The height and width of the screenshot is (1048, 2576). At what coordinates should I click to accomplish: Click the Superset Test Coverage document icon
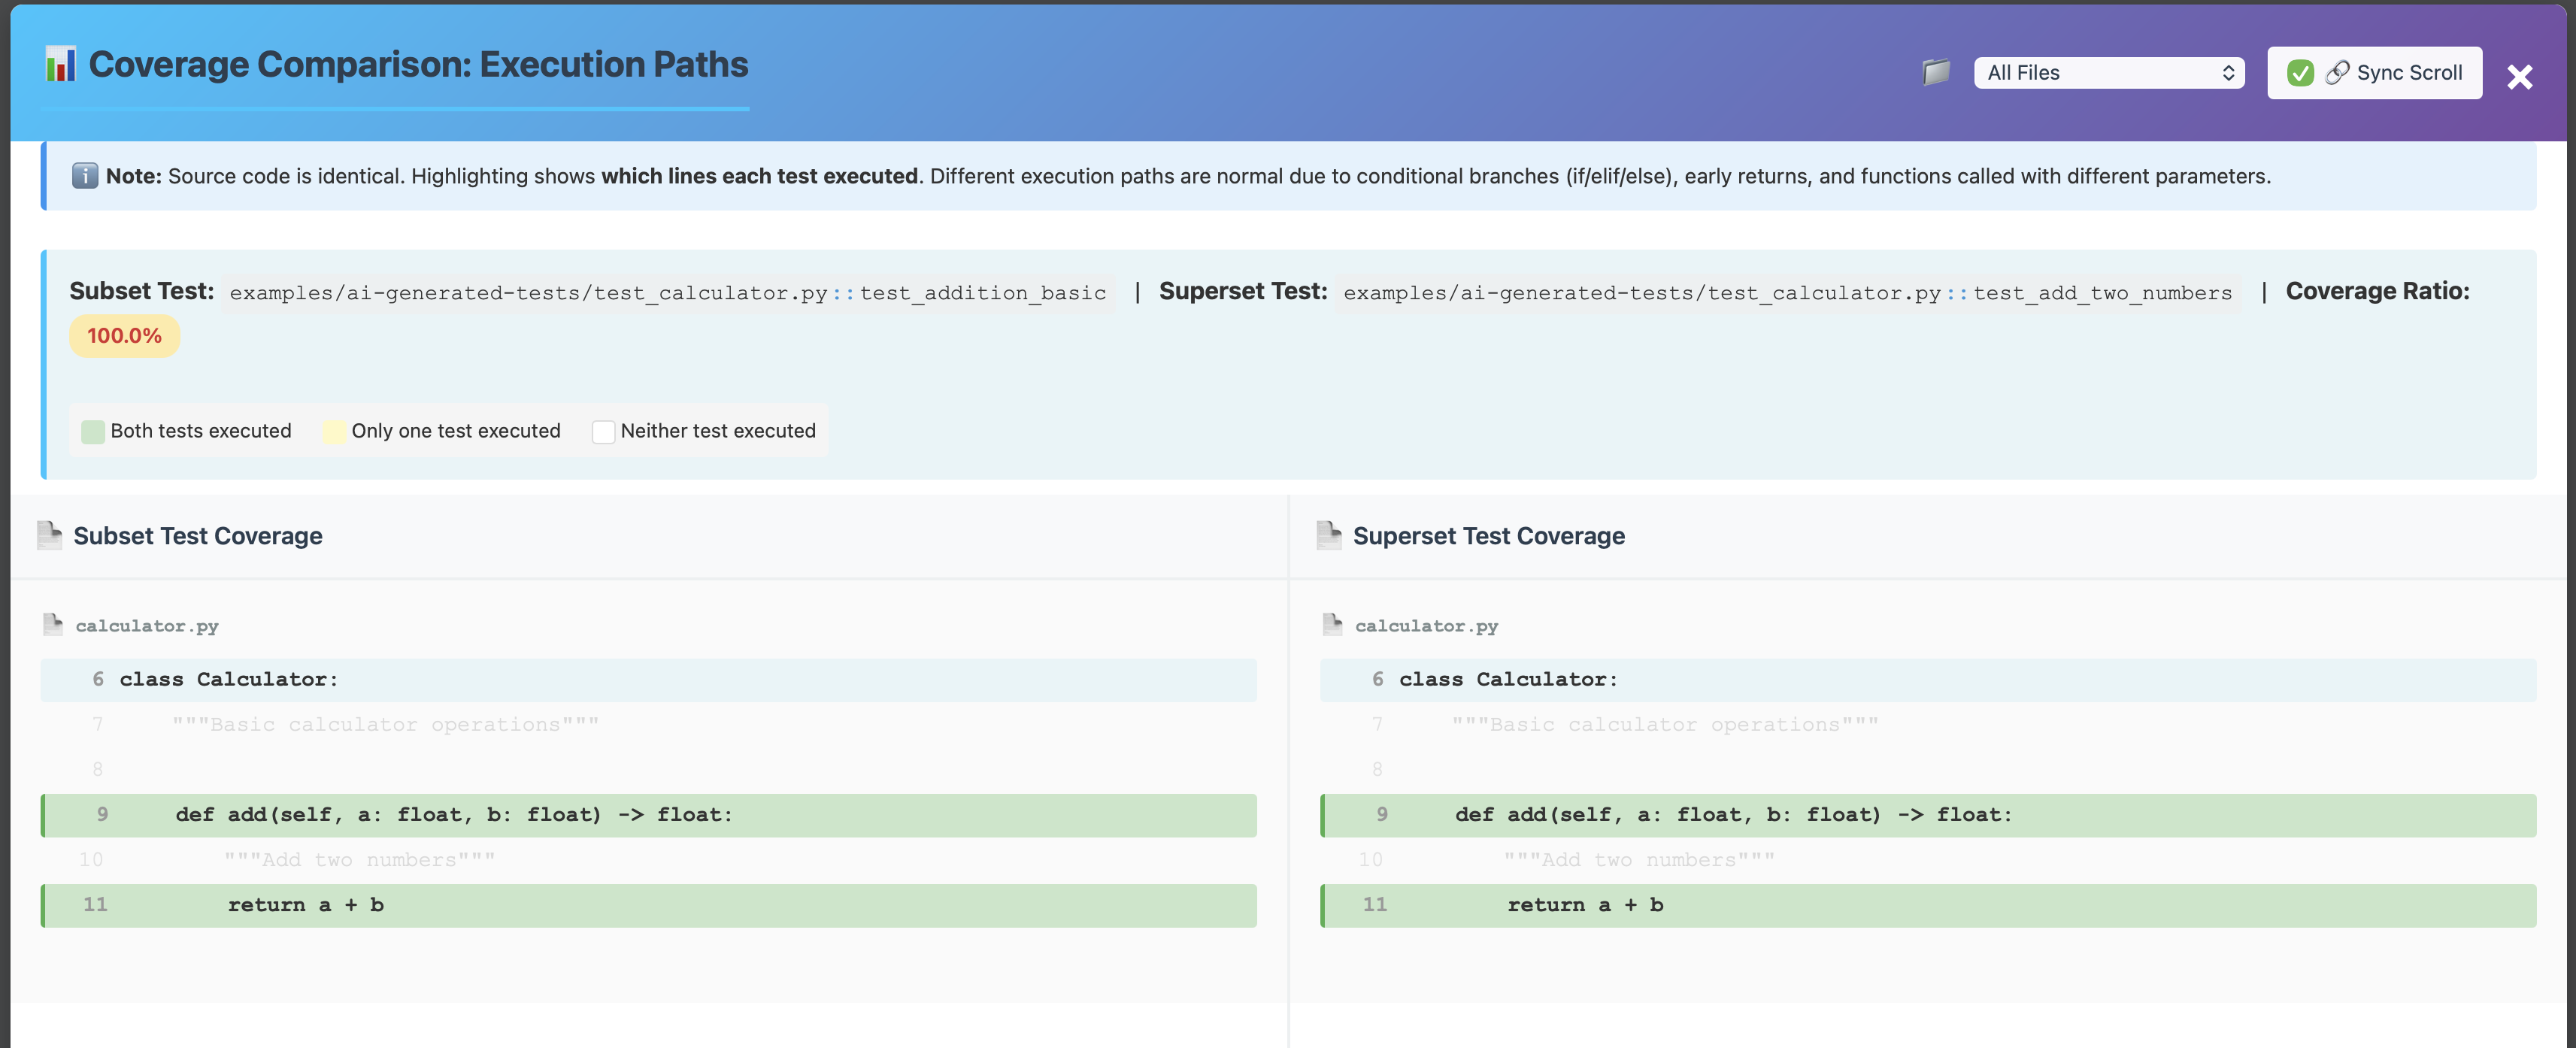tap(1329, 536)
